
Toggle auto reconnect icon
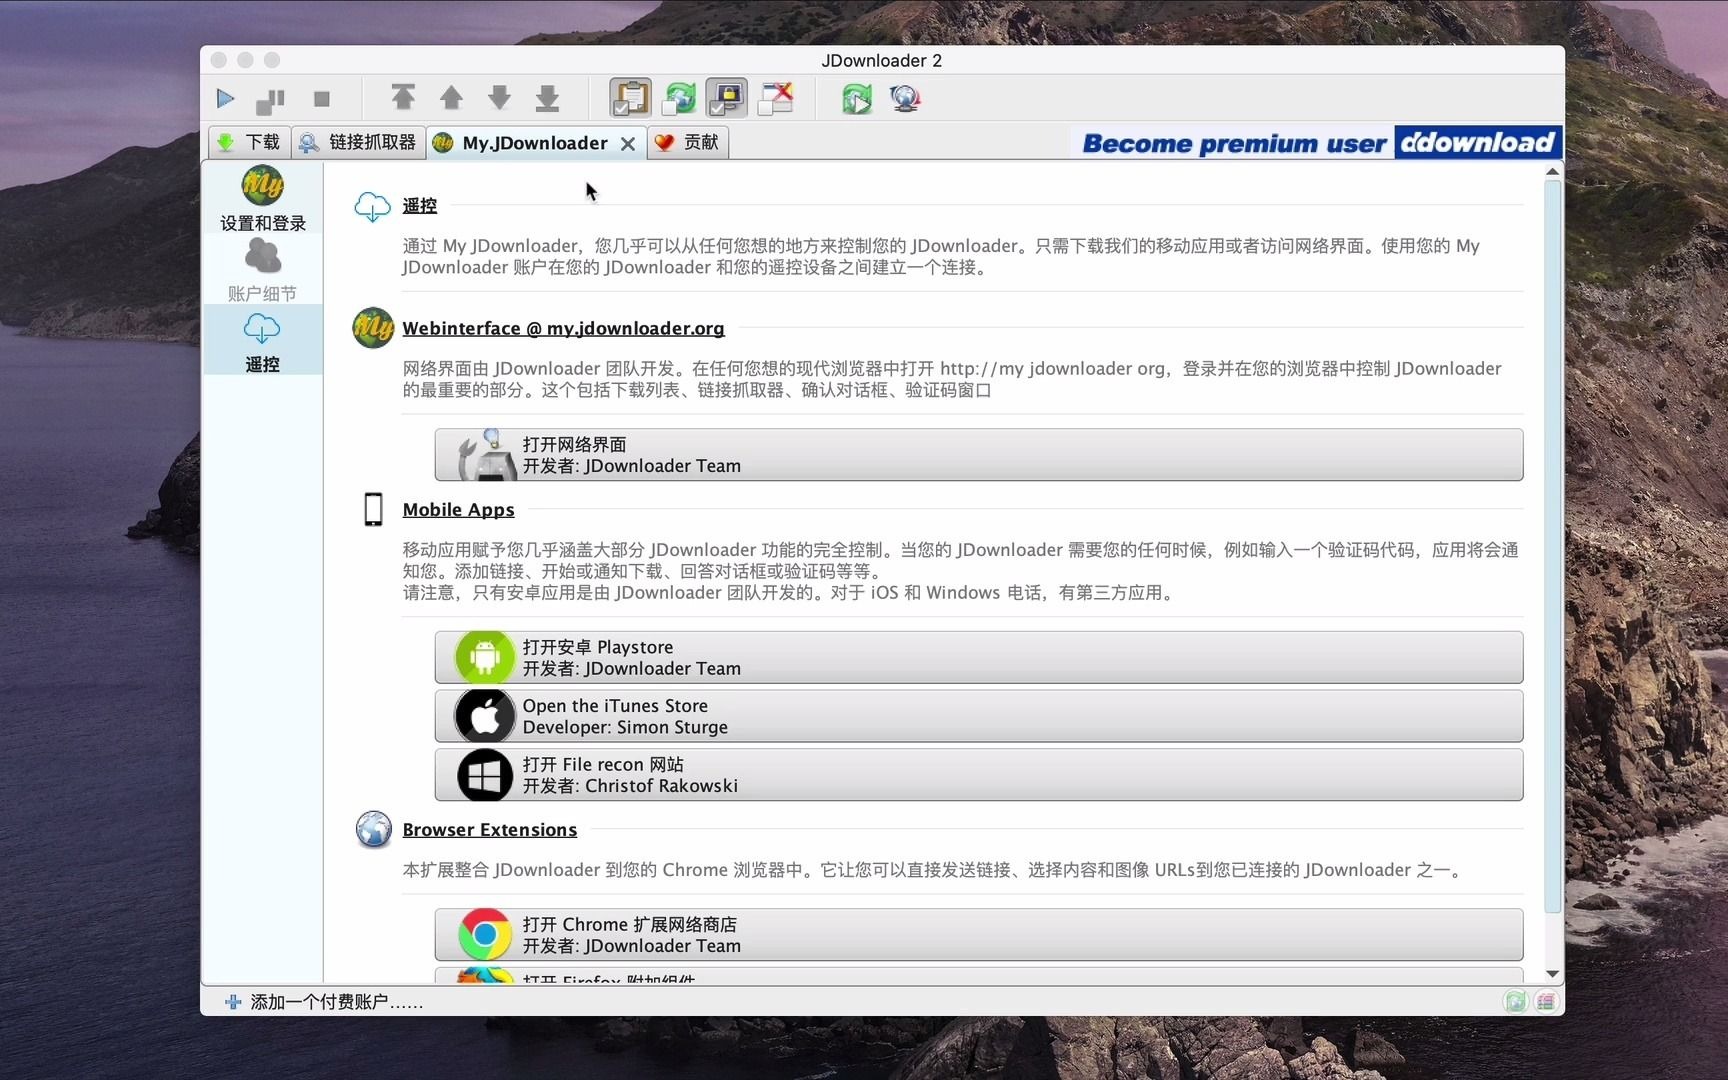tap(680, 98)
